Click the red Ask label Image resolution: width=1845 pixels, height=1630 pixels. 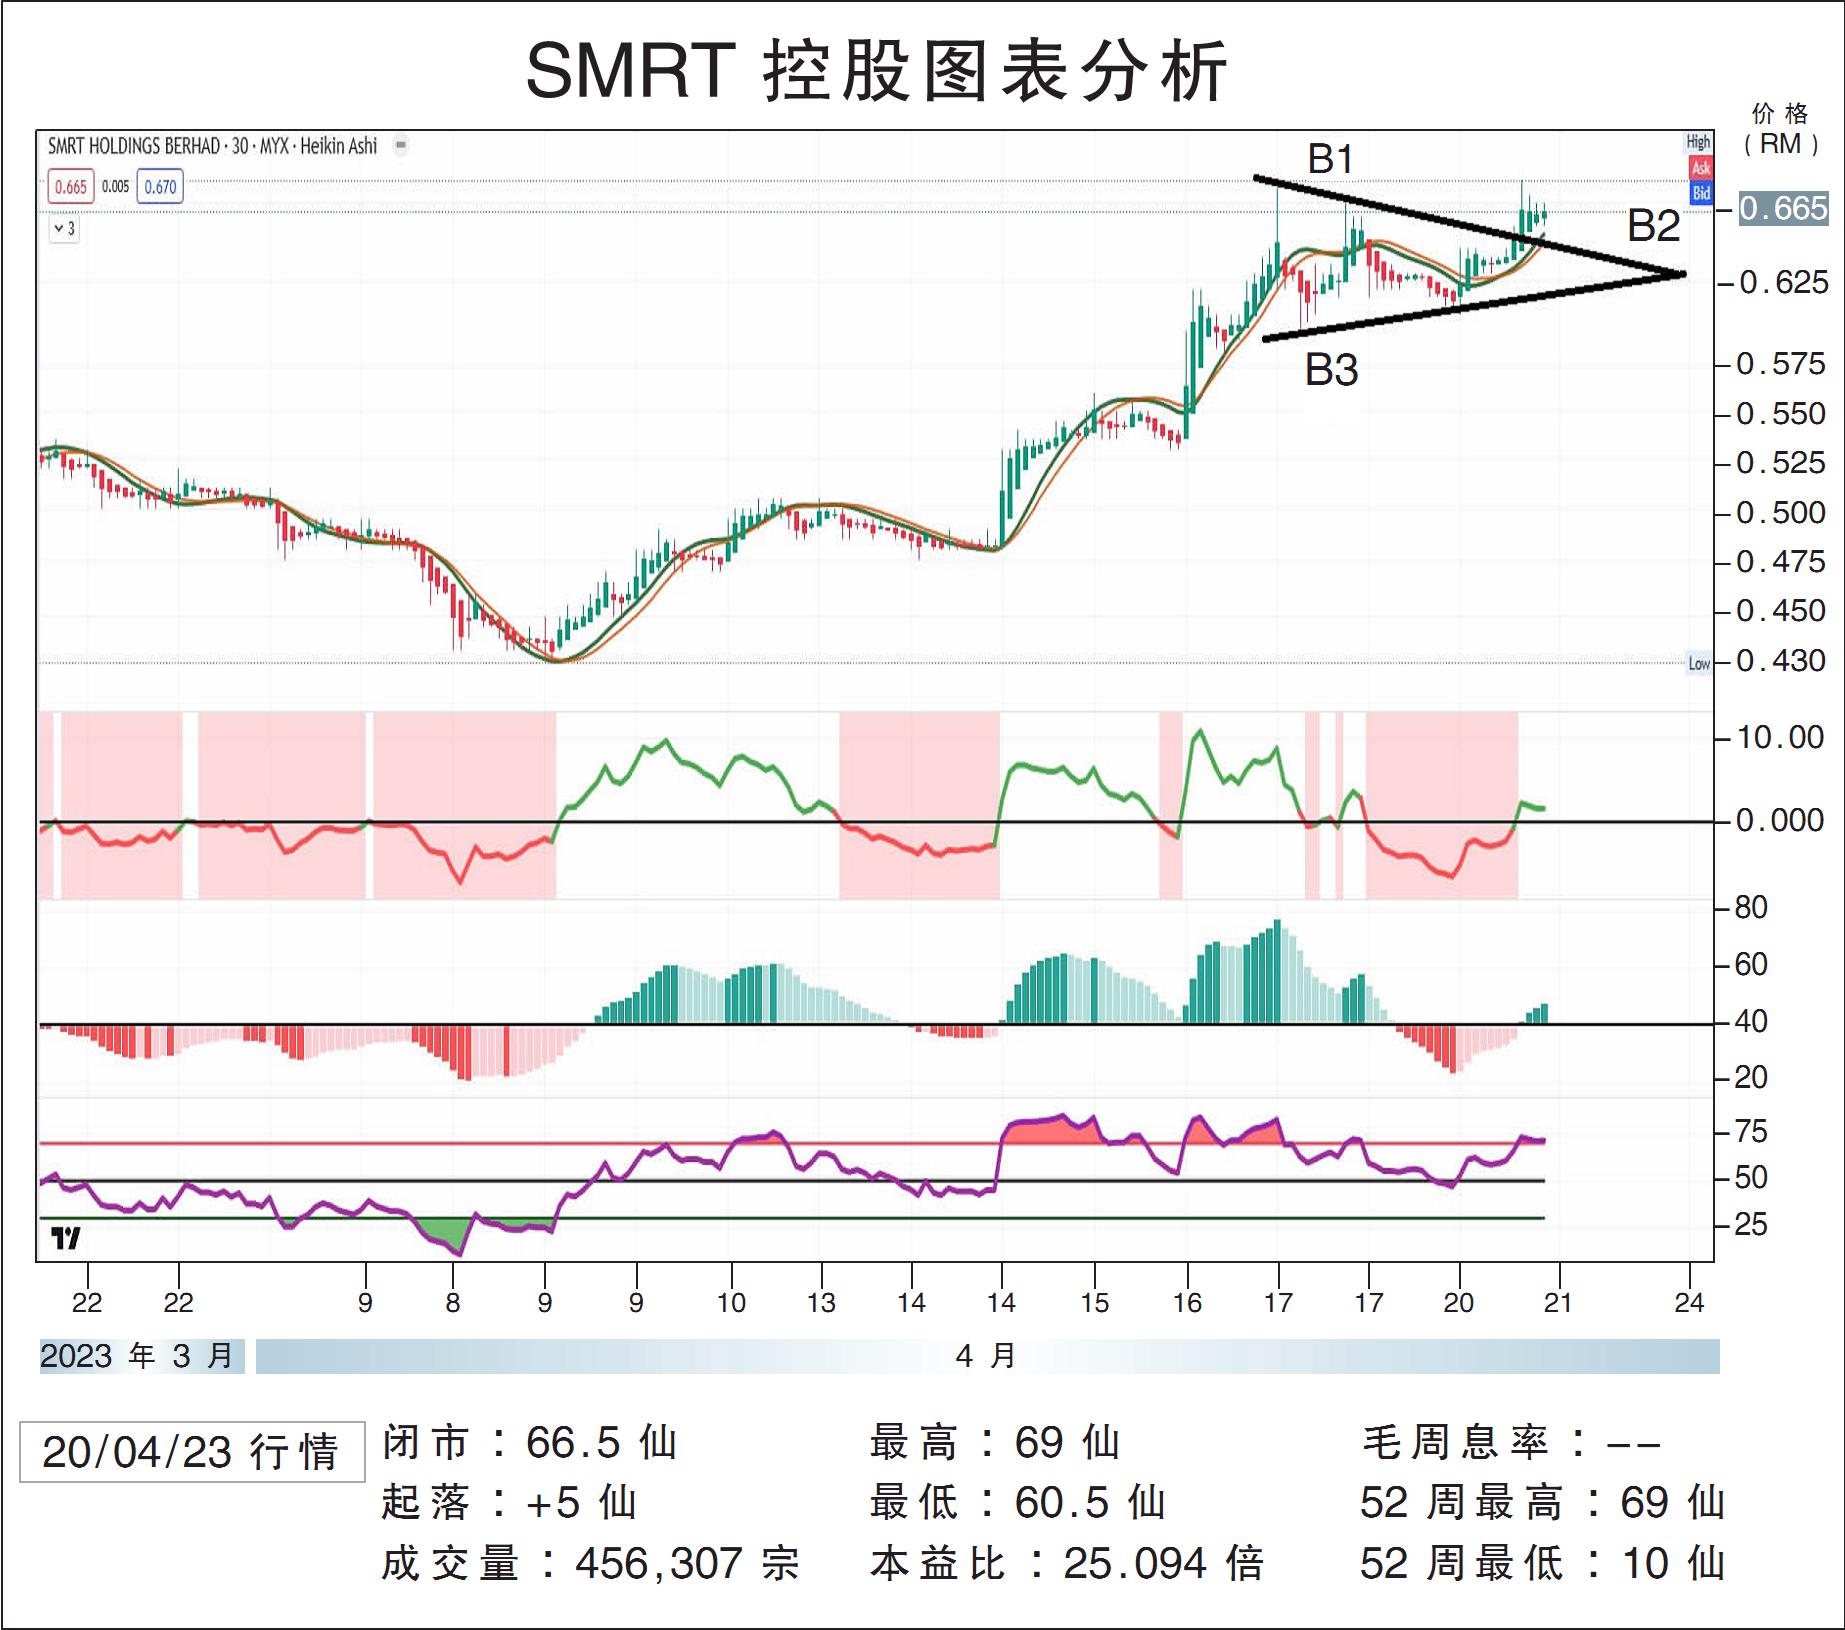(1701, 168)
